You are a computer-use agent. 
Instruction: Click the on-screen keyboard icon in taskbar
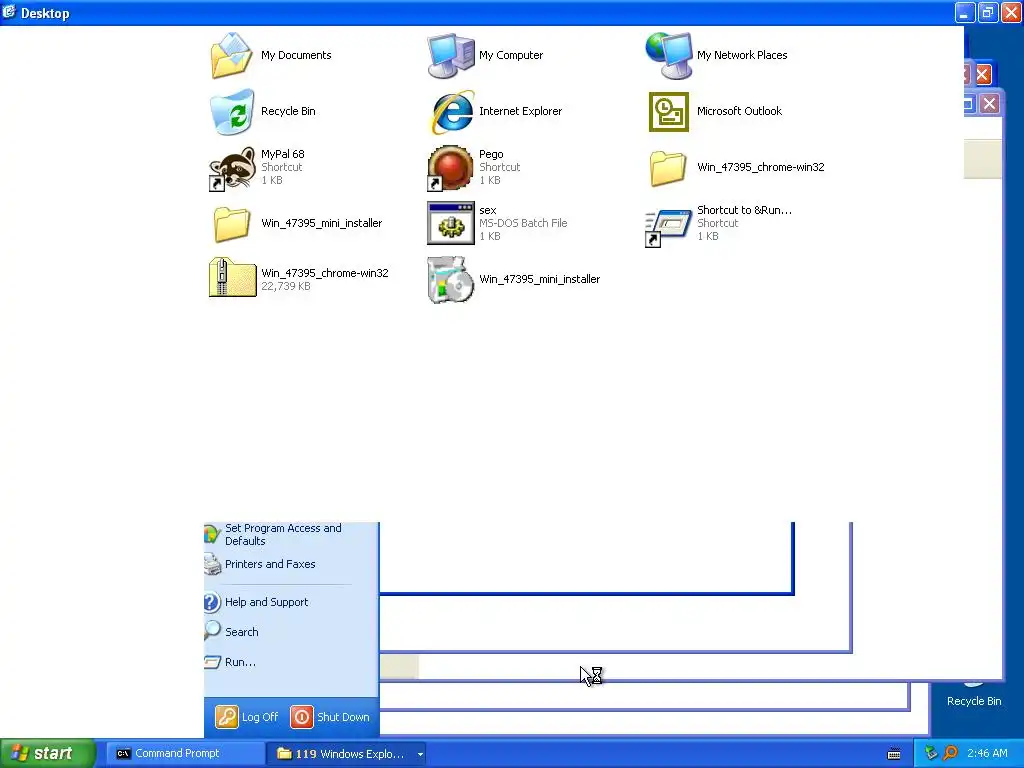tap(894, 754)
